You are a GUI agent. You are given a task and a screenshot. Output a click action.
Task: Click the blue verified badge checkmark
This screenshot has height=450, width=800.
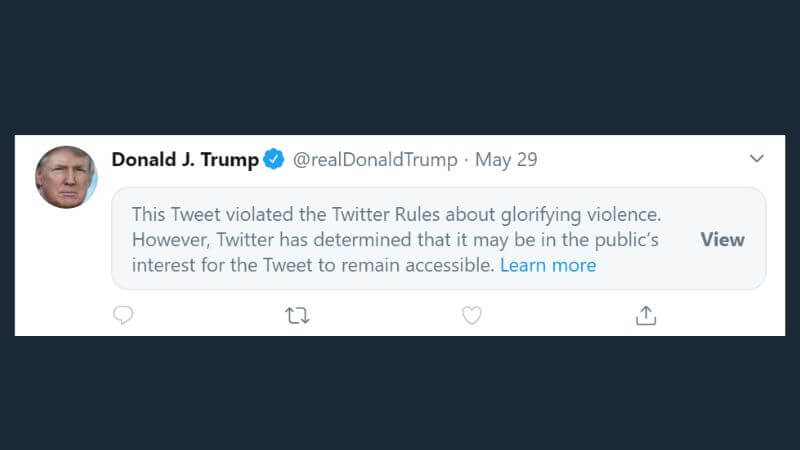(x=273, y=160)
